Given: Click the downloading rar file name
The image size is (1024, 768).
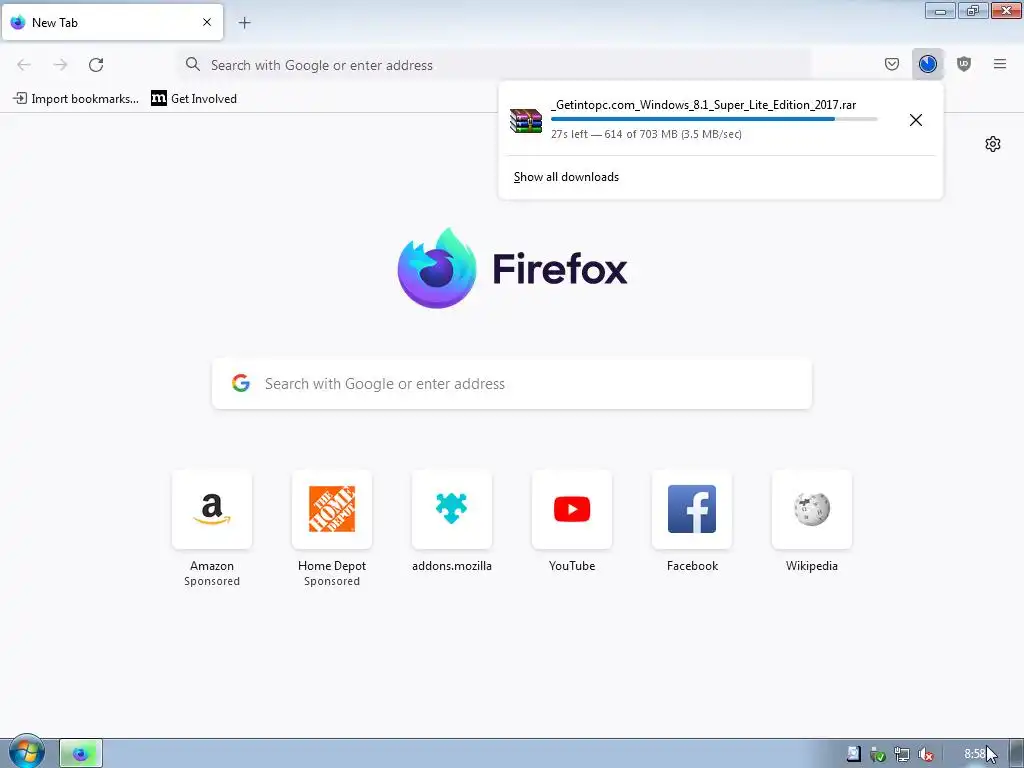Looking at the screenshot, I should coord(703,104).
